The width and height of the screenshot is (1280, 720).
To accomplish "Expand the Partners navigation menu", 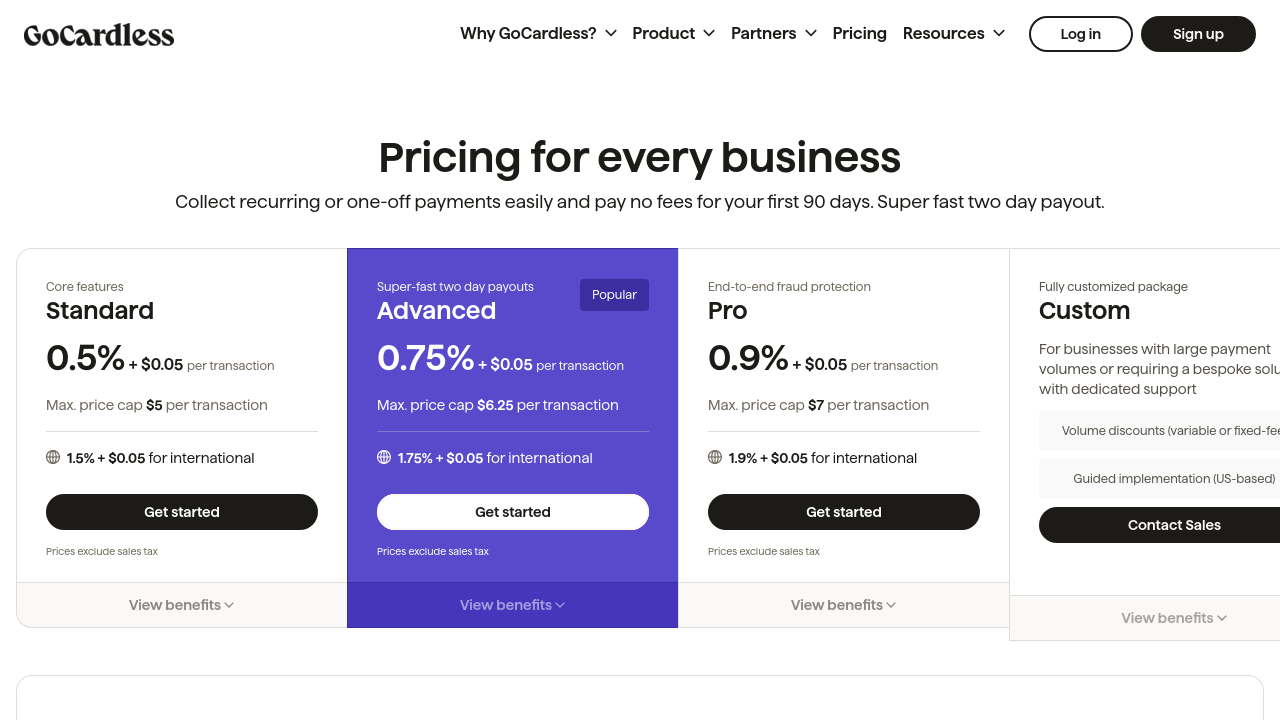I will (x=773, y=33).
